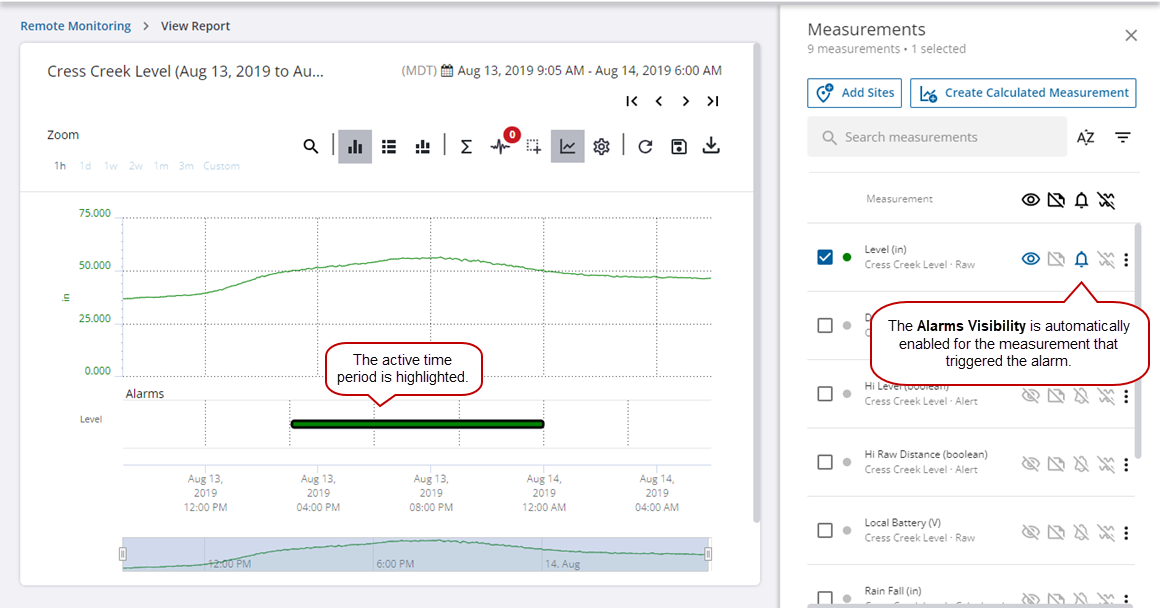This screenshot has width=1160, height=608.
Task: Open chart settings gear icon
Action: pyautogui.click(x=601, y=147)
